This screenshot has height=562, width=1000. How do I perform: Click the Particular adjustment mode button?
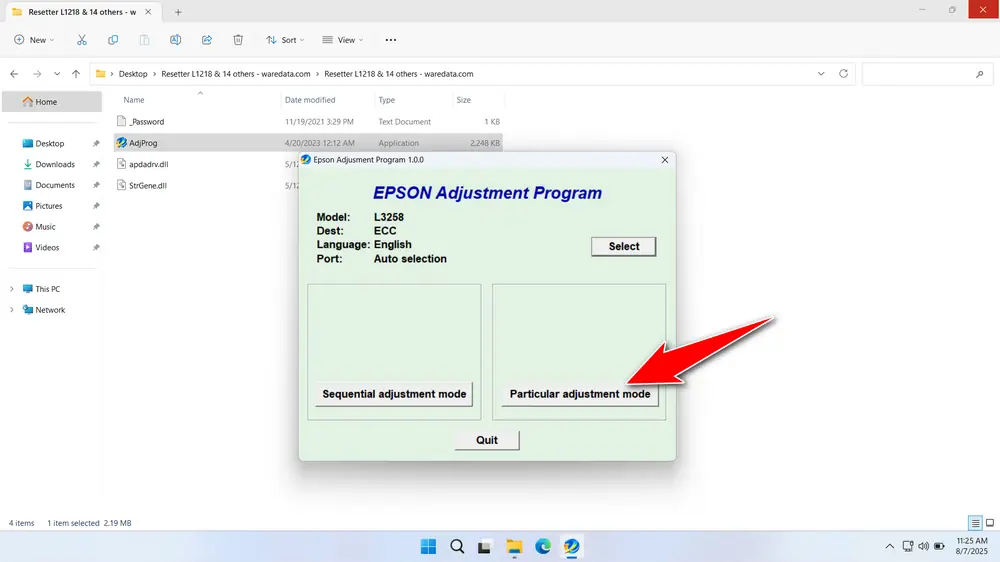(580, 394)
